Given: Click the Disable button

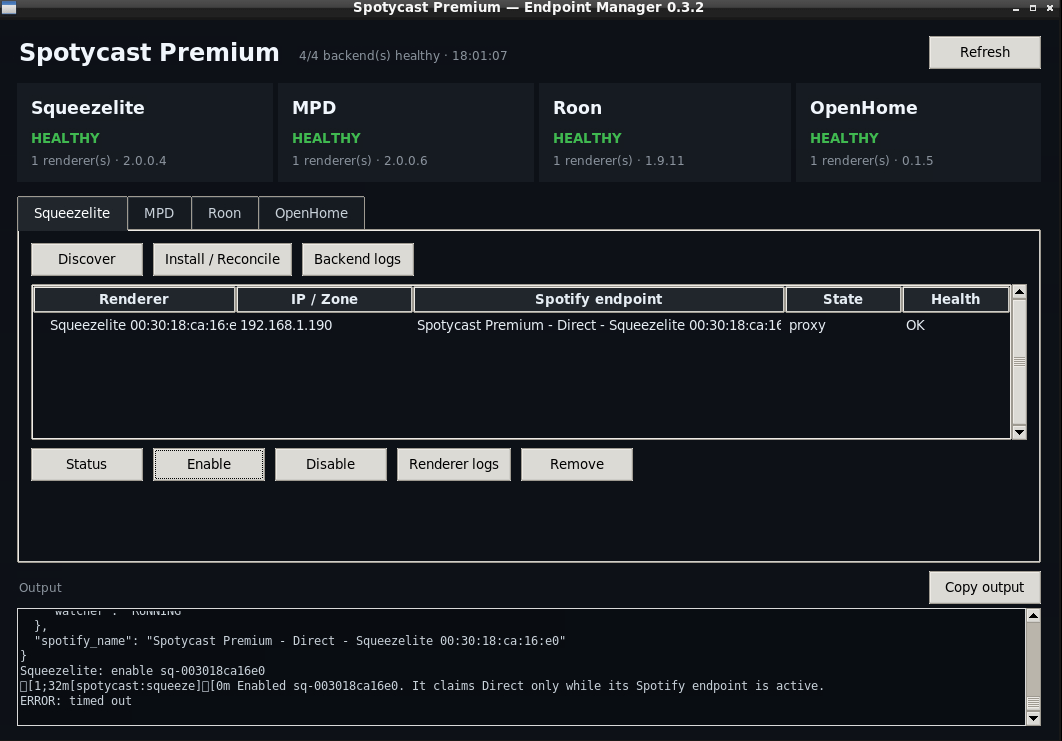Looking at the screenshot, I should tap(331, 465).
